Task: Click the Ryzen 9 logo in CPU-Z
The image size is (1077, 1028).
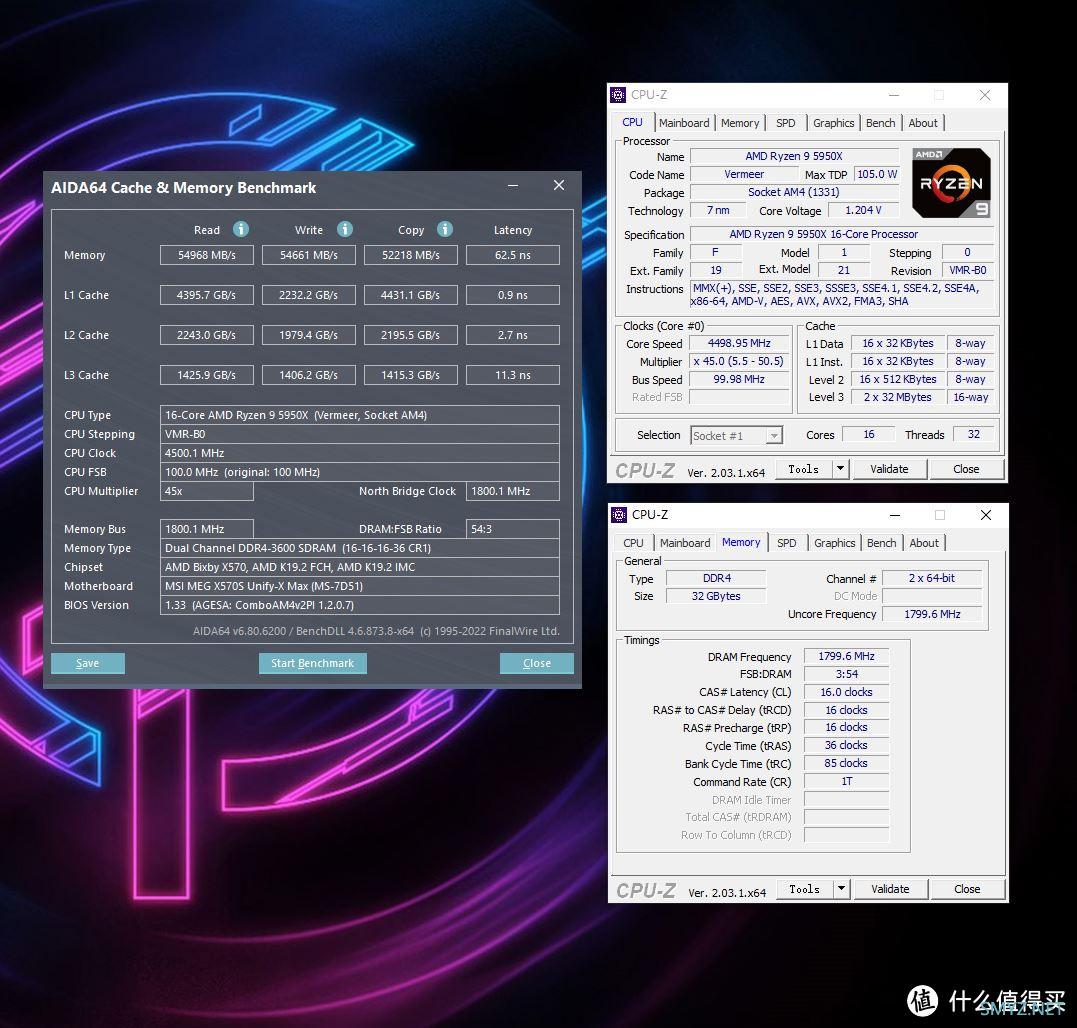Action: (951, 183)
